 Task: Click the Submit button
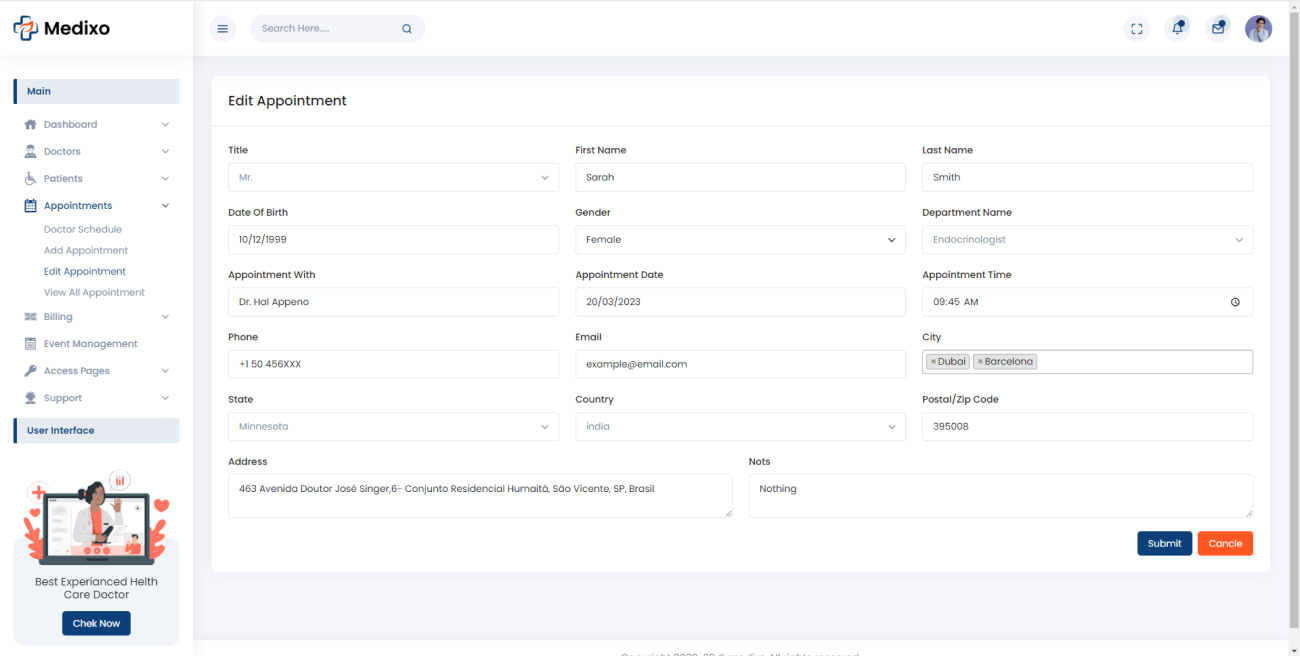click(x=1164, y=544)
